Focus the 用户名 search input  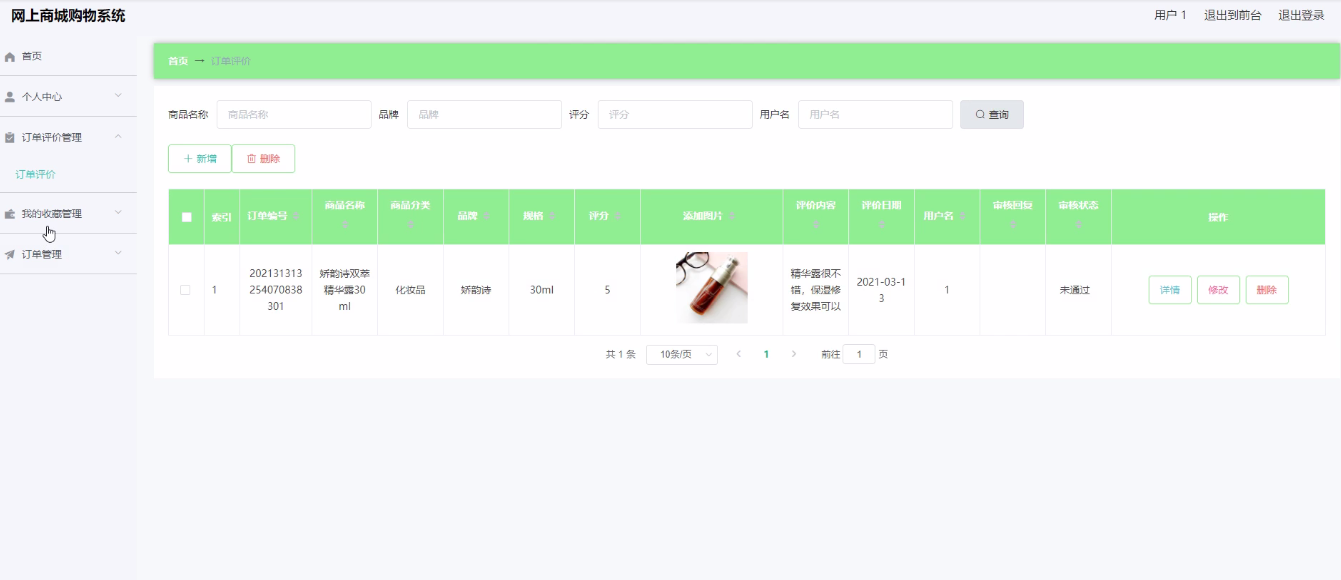click(x=875, y=115)
